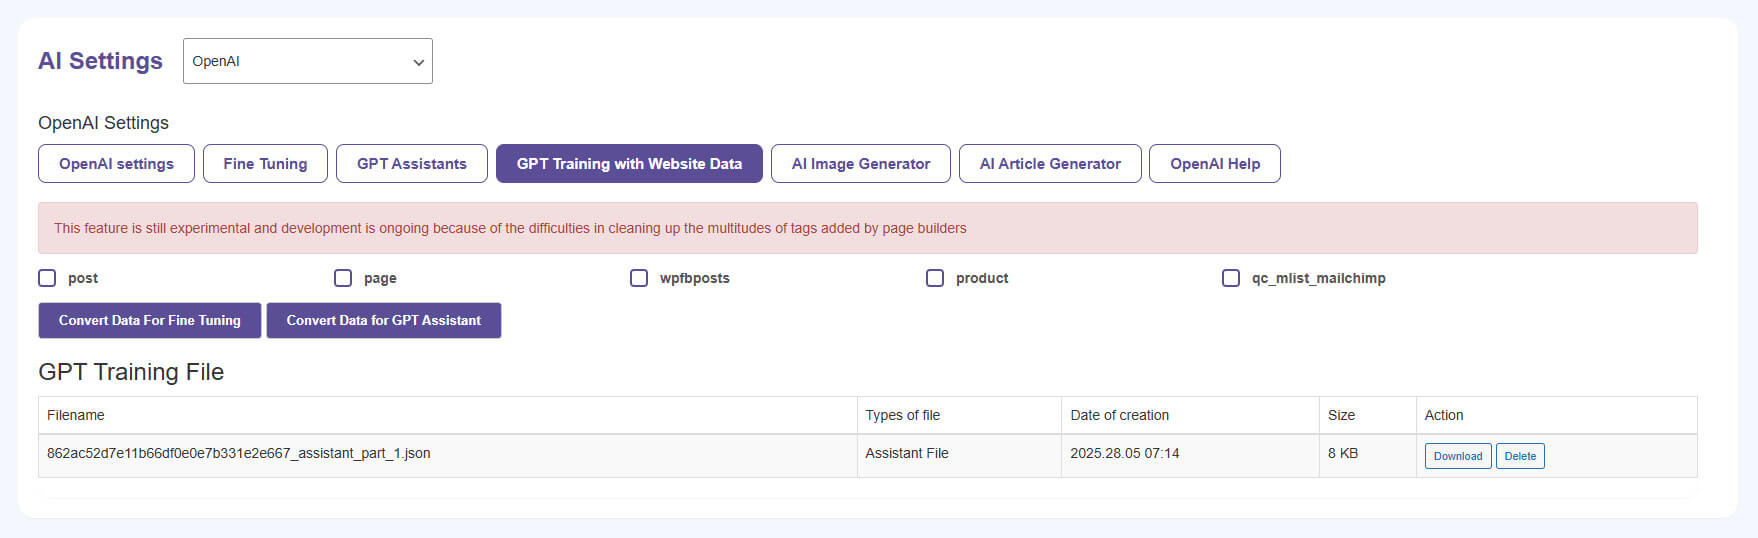Viewport: 1758px width, 538px height.
Task: Open the OpenAI provider dropdown
Action: click(307, 61)
